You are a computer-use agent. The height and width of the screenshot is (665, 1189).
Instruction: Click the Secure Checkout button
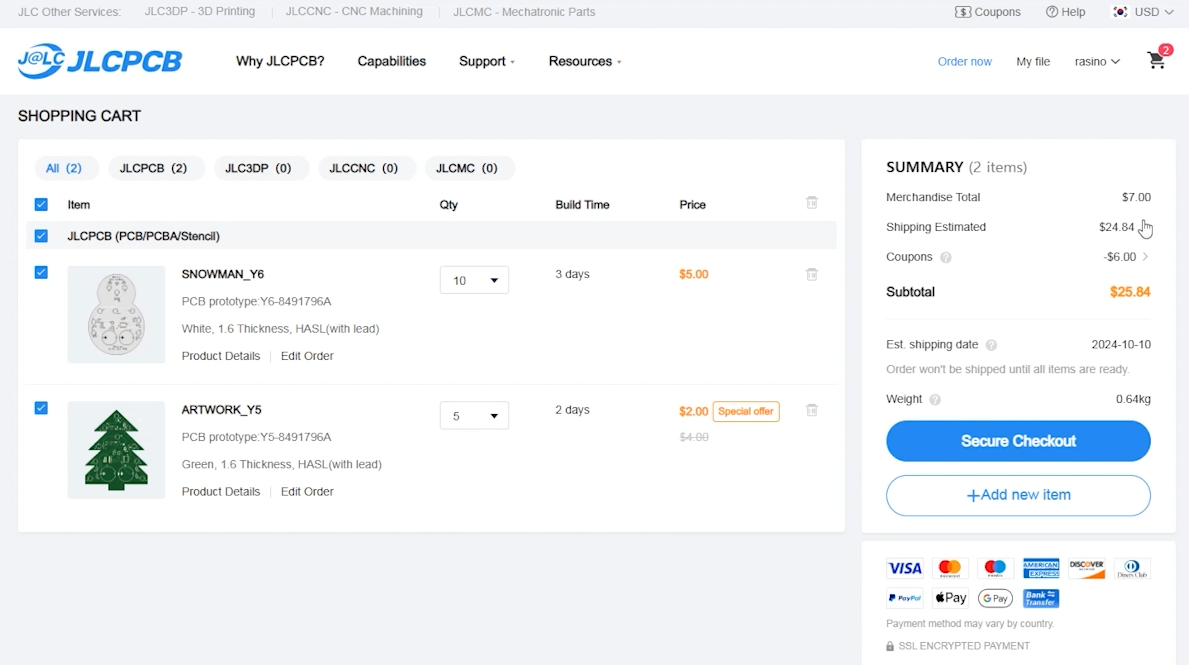(1018, 441)
